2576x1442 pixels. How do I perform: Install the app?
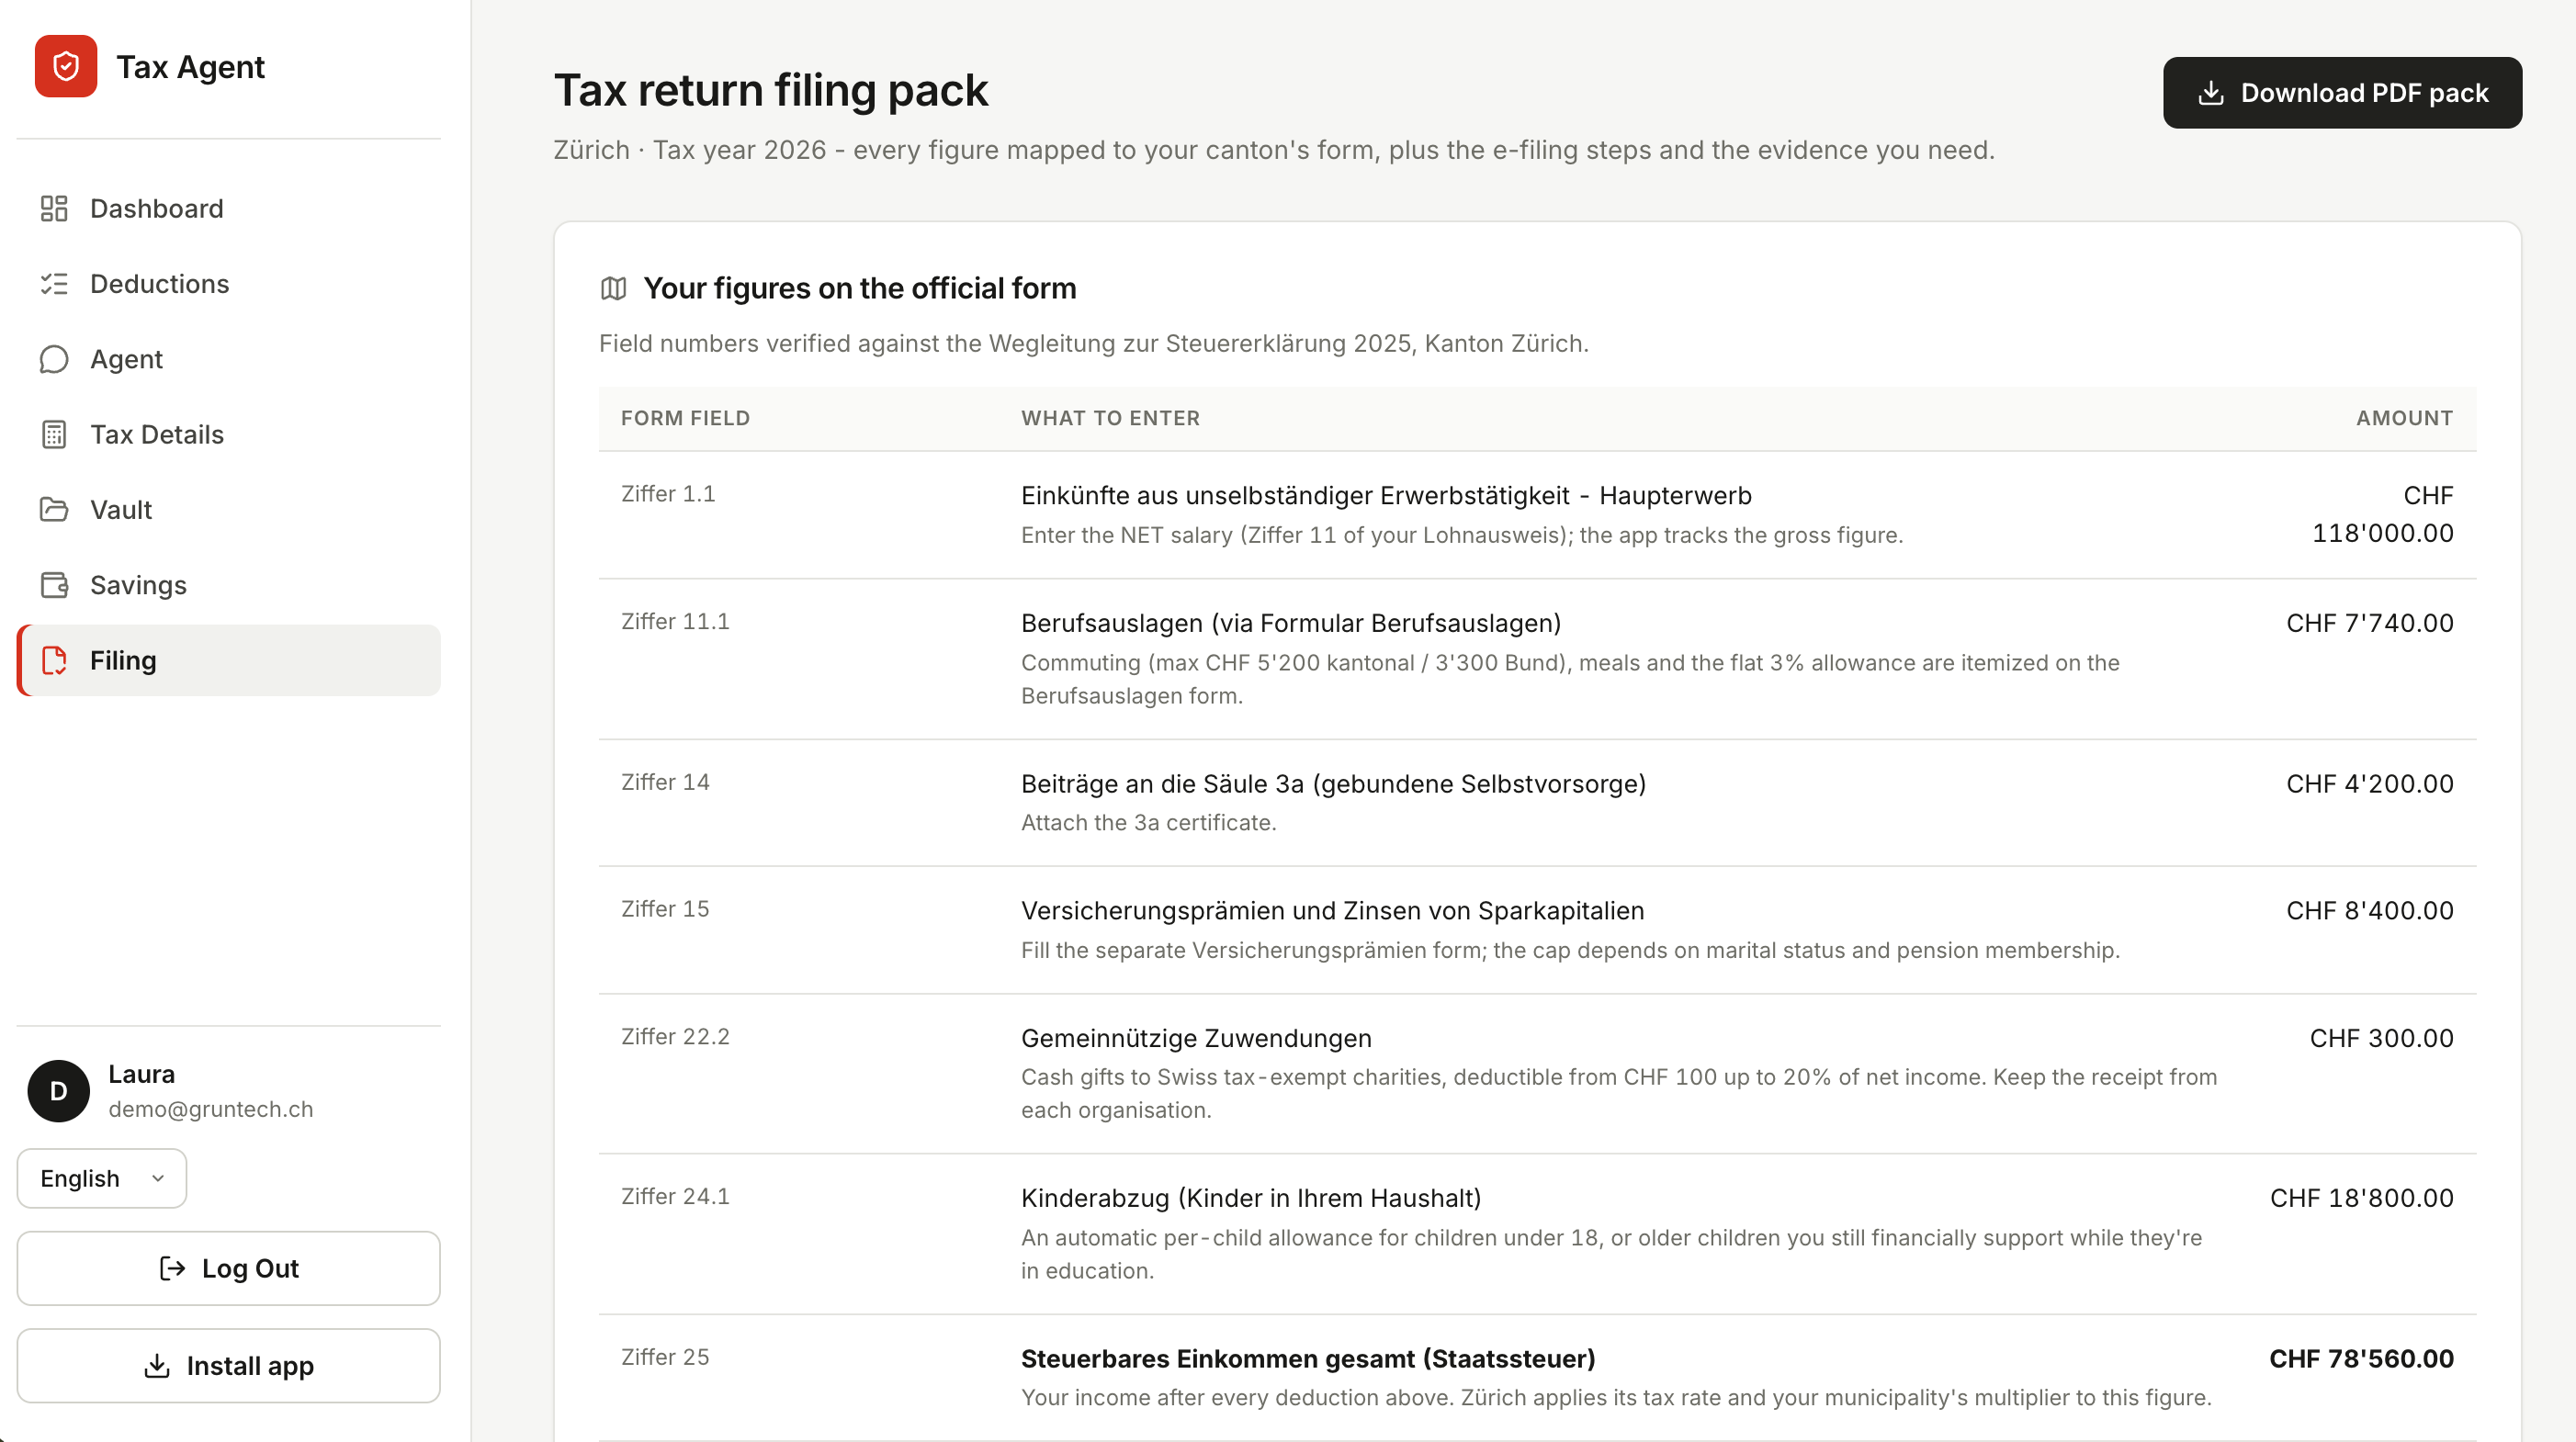pos(229,1366)
